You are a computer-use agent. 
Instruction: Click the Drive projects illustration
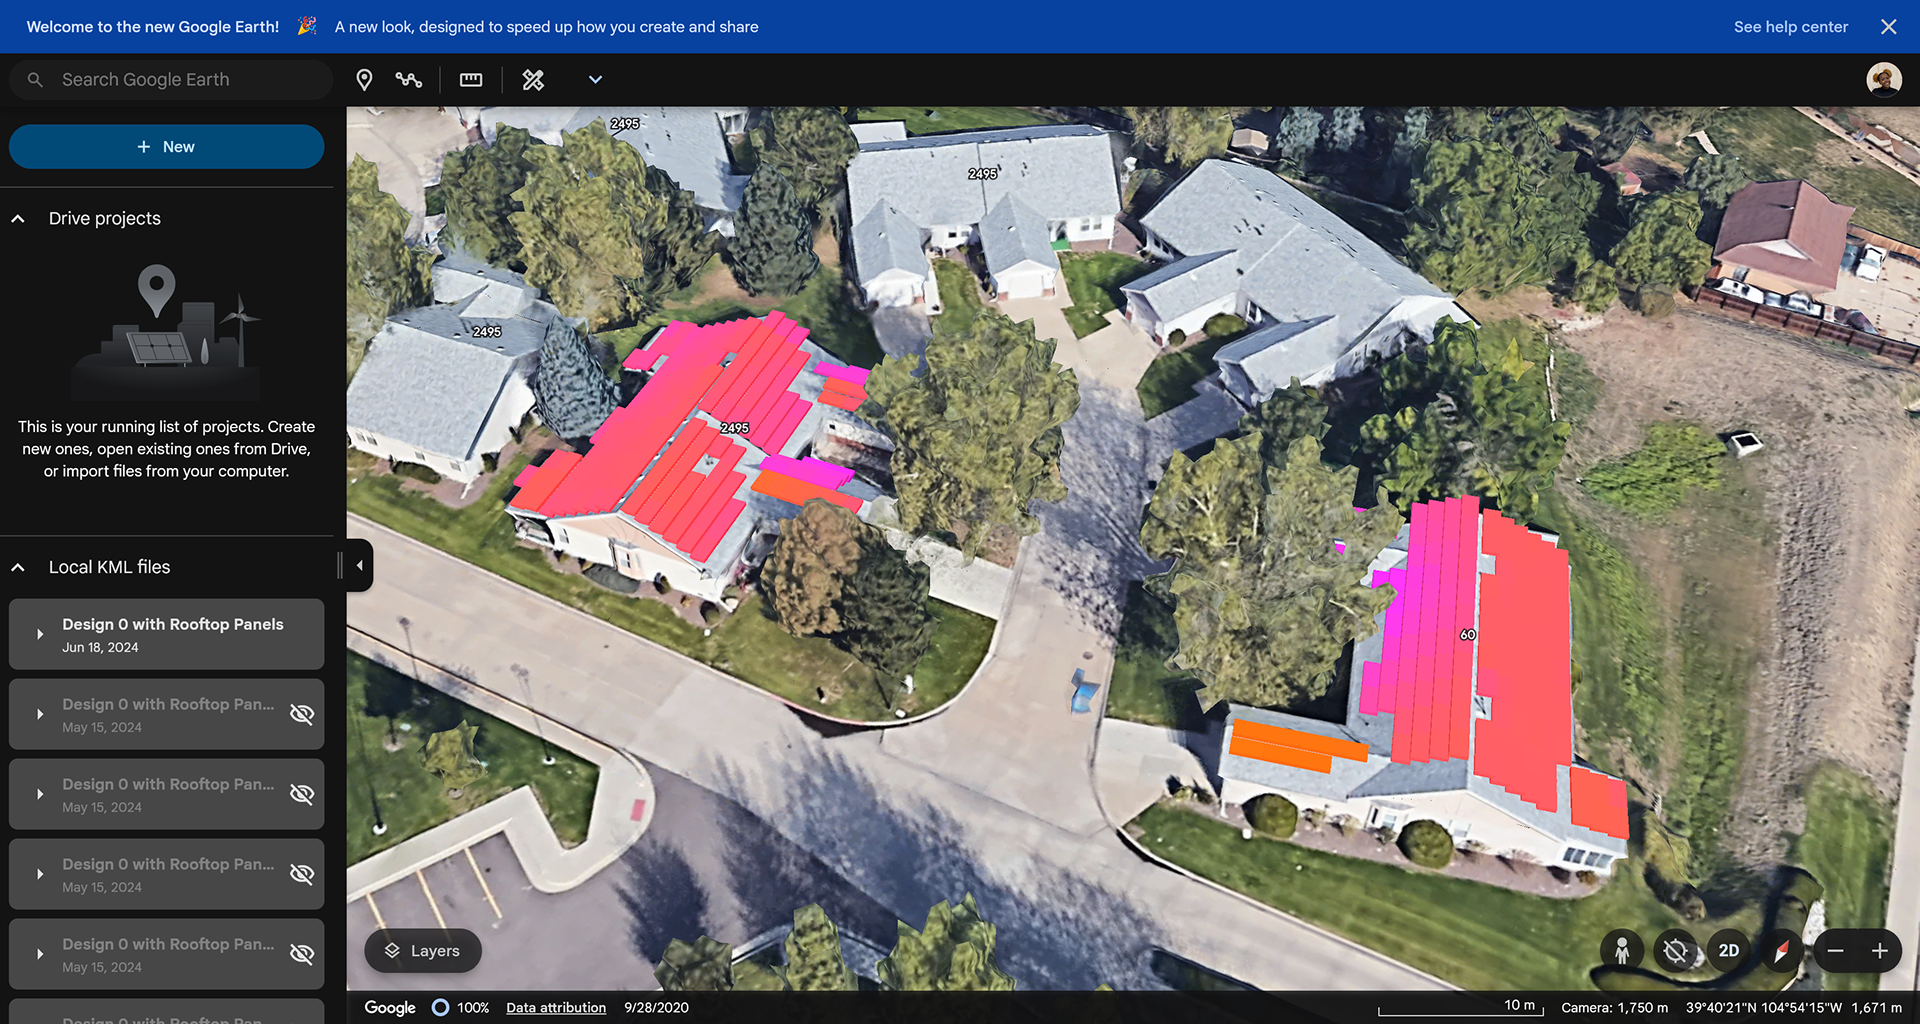[x=167, y=332]
